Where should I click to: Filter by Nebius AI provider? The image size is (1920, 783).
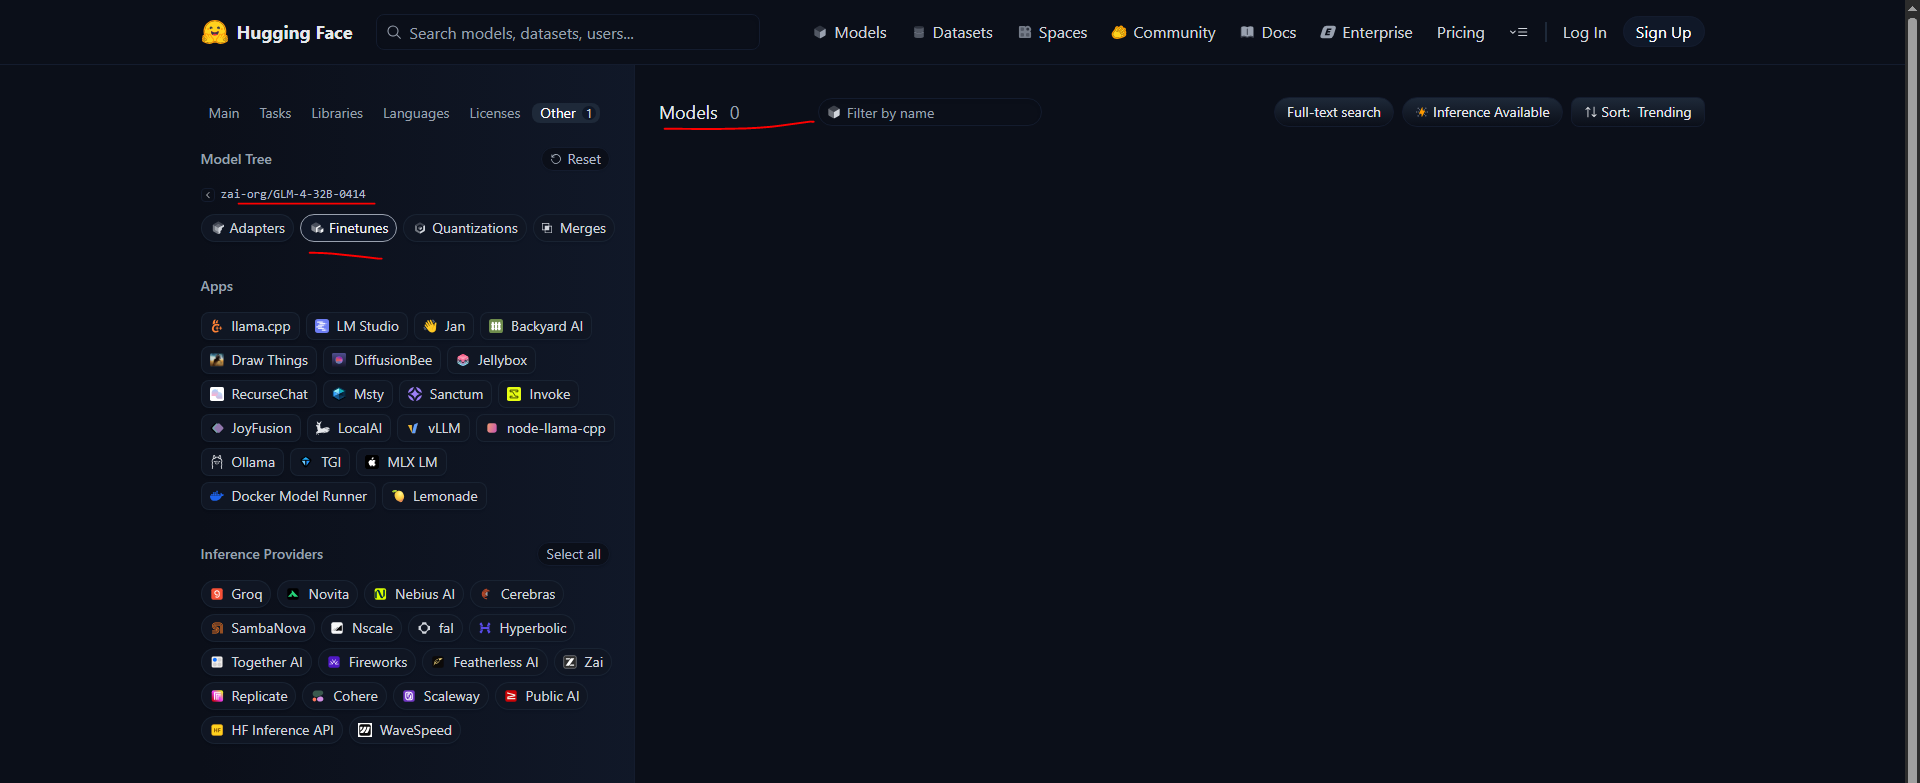click(414, 594)
